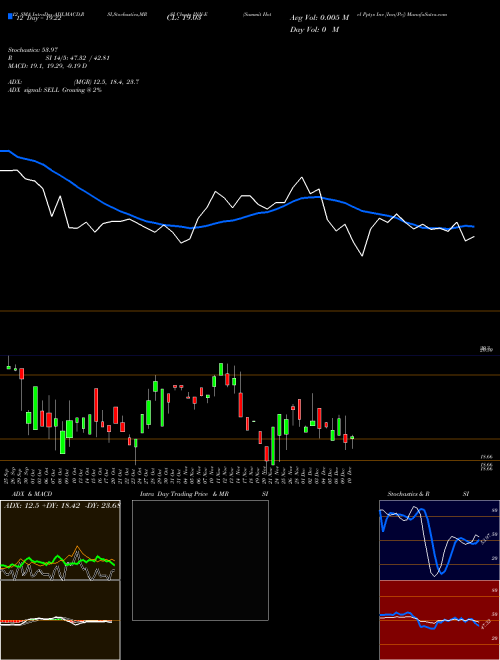Click the tallest green candle near the chart low
The image size is (500, 660).
click(x=273, y=446)
